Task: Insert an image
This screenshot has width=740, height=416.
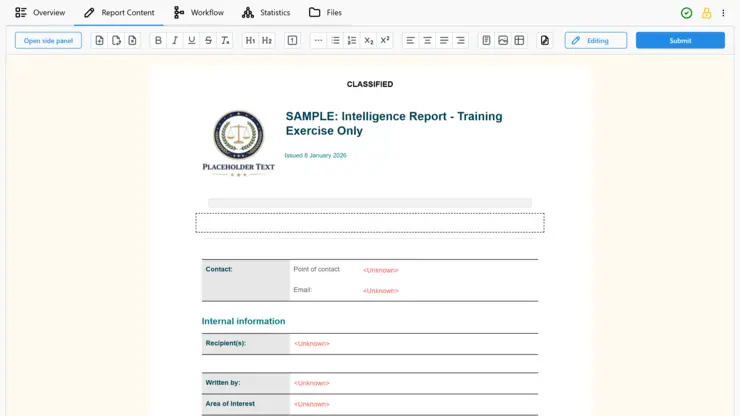Action: point(503,41)
